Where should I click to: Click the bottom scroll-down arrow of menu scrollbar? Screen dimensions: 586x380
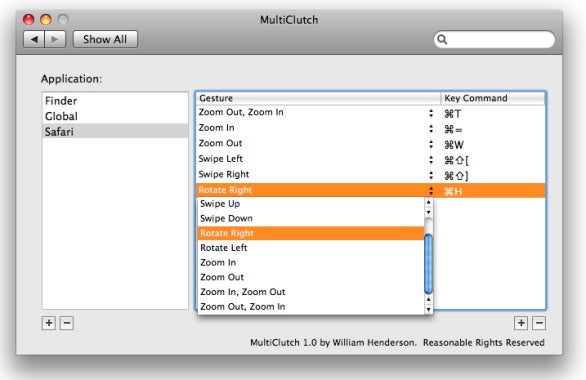[x=428, y=309]
